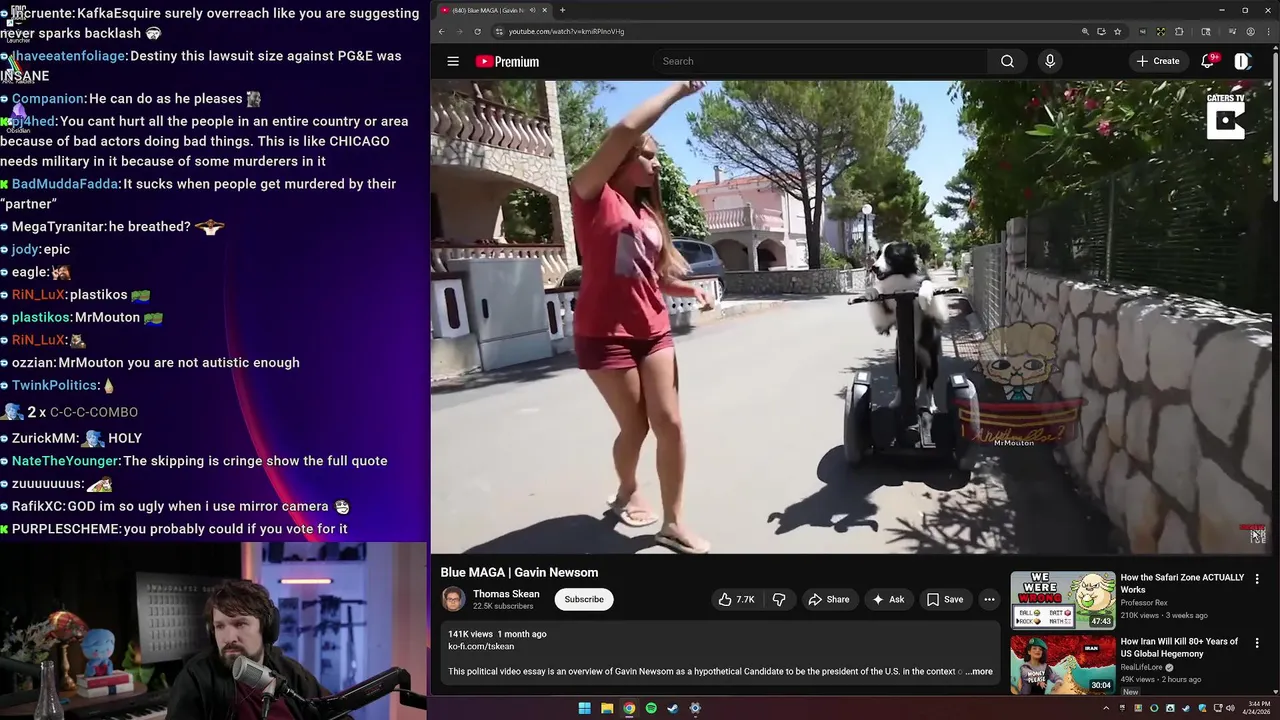The width and height of the screenshot is (1280, 720).
Task: Click the YouTube page scrollbar
Action: click(x=1276, y=125)
